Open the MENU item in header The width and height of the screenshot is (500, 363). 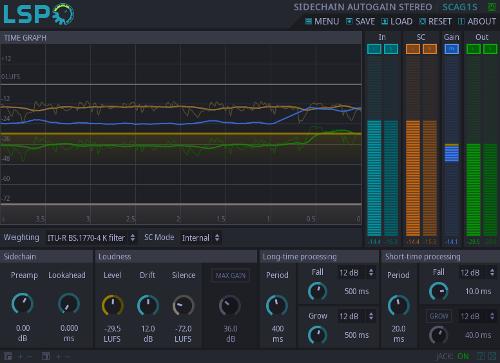tap(322, 22)
